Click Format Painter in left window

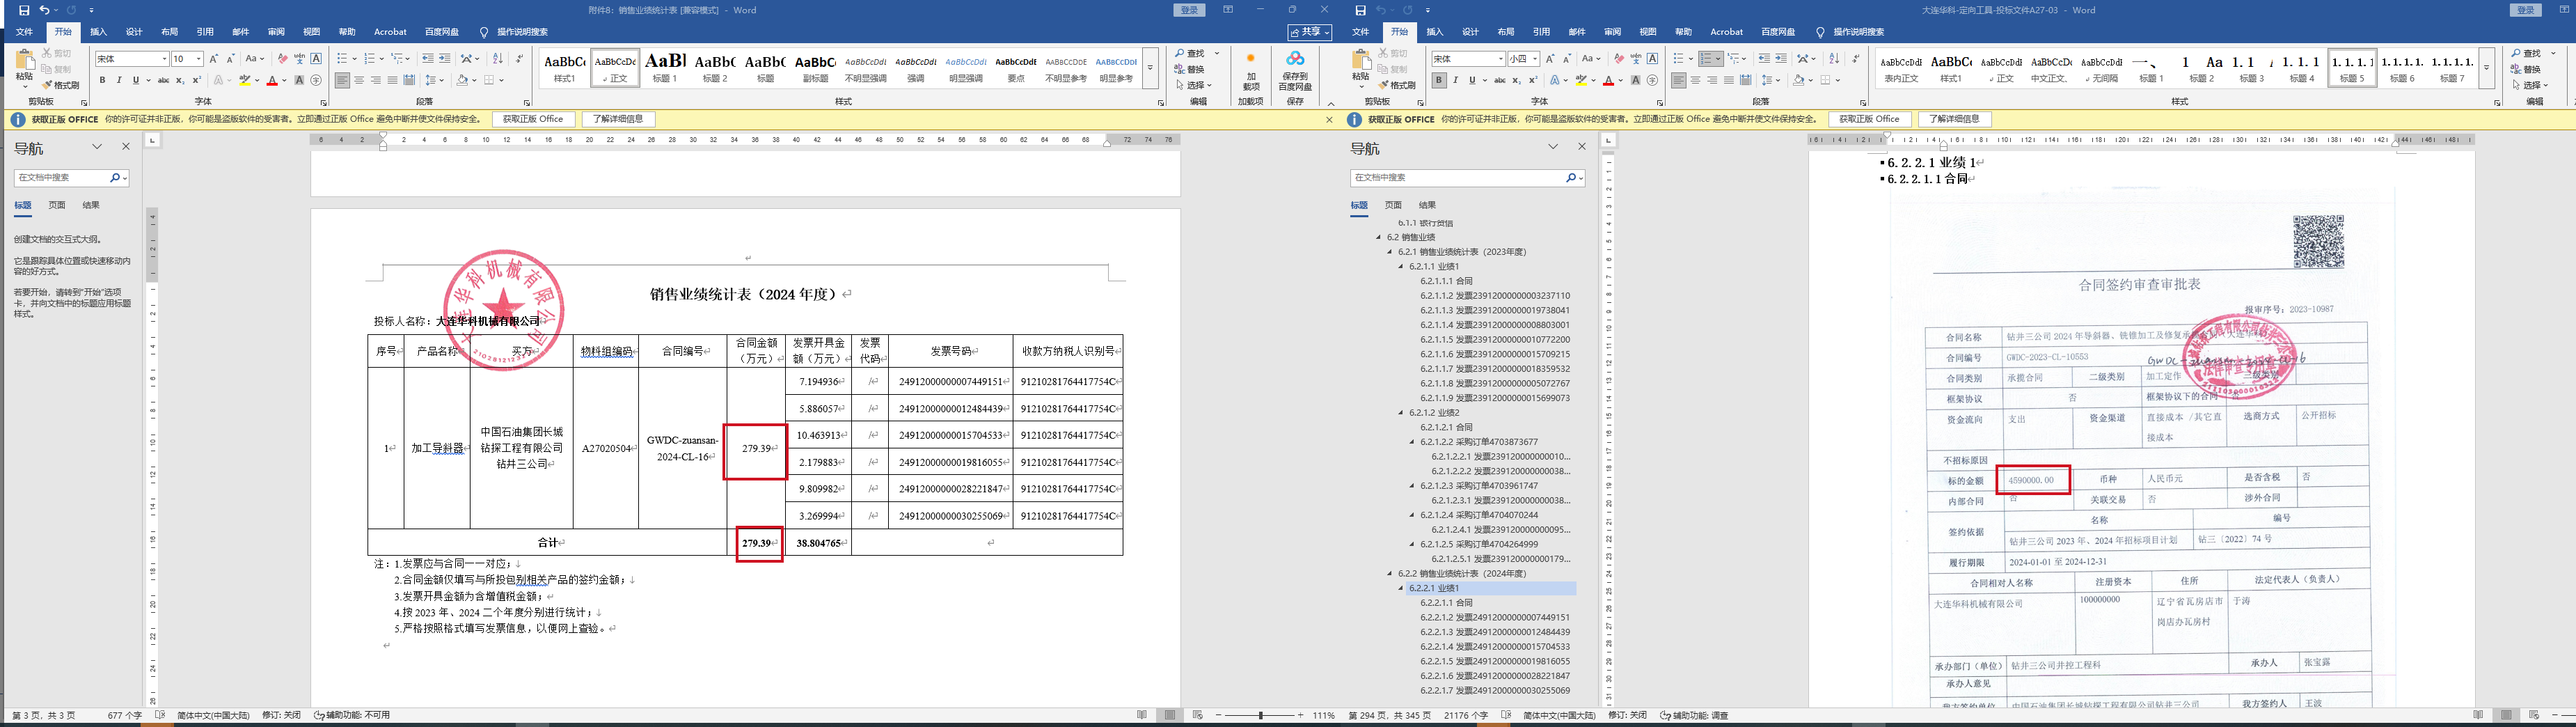tap(62, 85)
